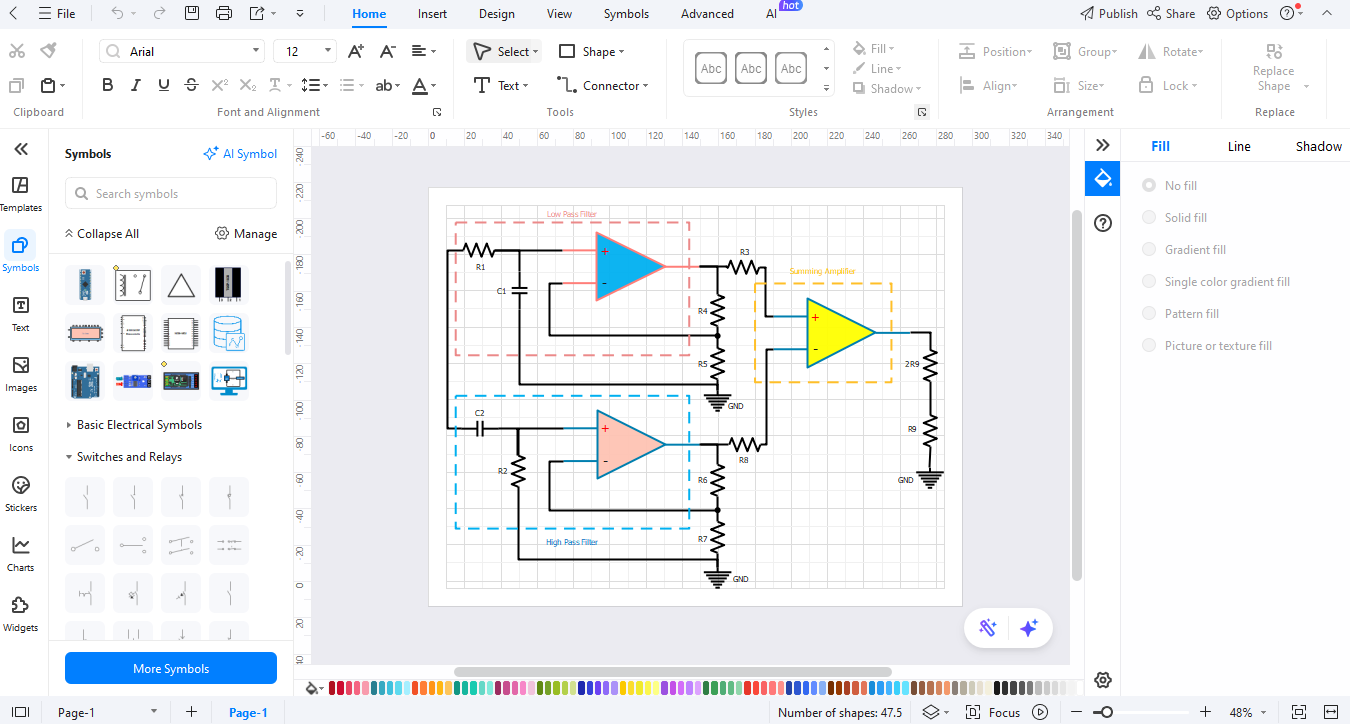1350x724 pixels.
Task: Increase font size with larger A icon
Action: point(355,51)
